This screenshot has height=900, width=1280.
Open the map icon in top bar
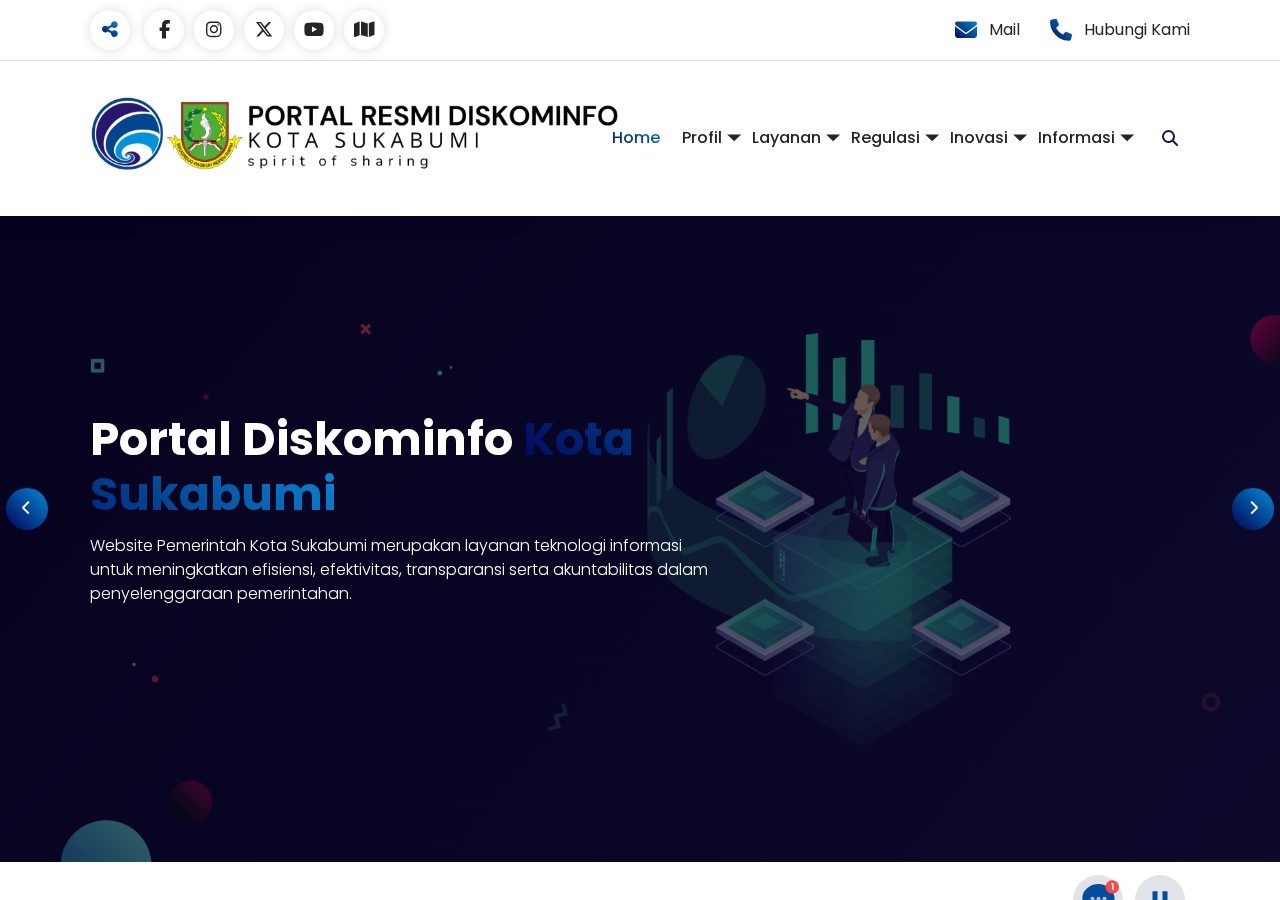point(364,30)
